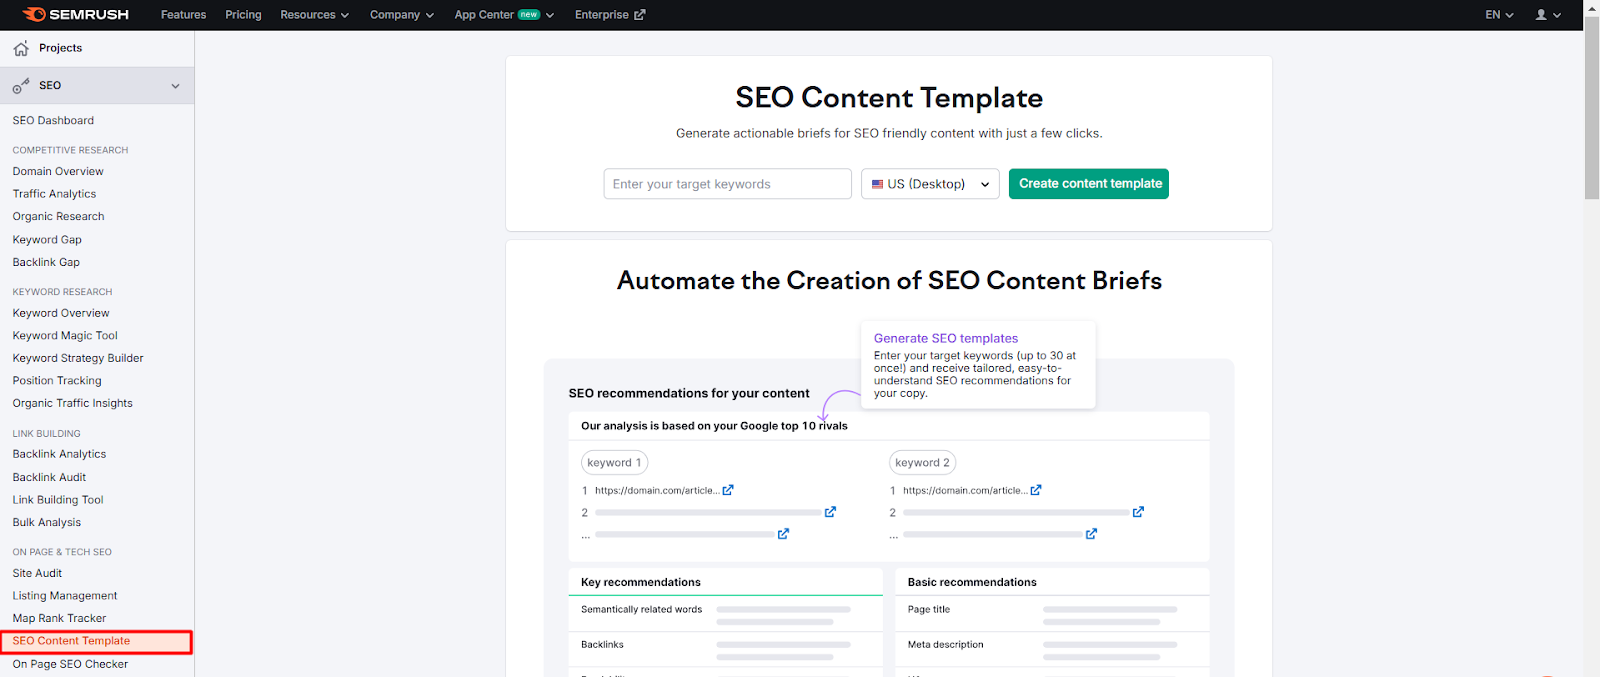Image resolution: width=1600 pixels, height=677 pixels.
Task: Click external link icon beside Enterprise
Action: coord(640,15)
